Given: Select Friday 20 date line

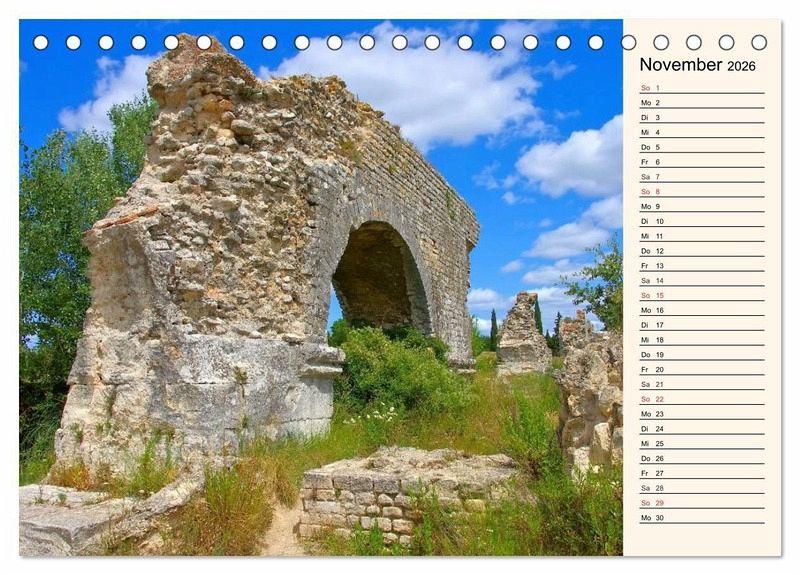Looking at the screenshot, I should coord(700,369).
